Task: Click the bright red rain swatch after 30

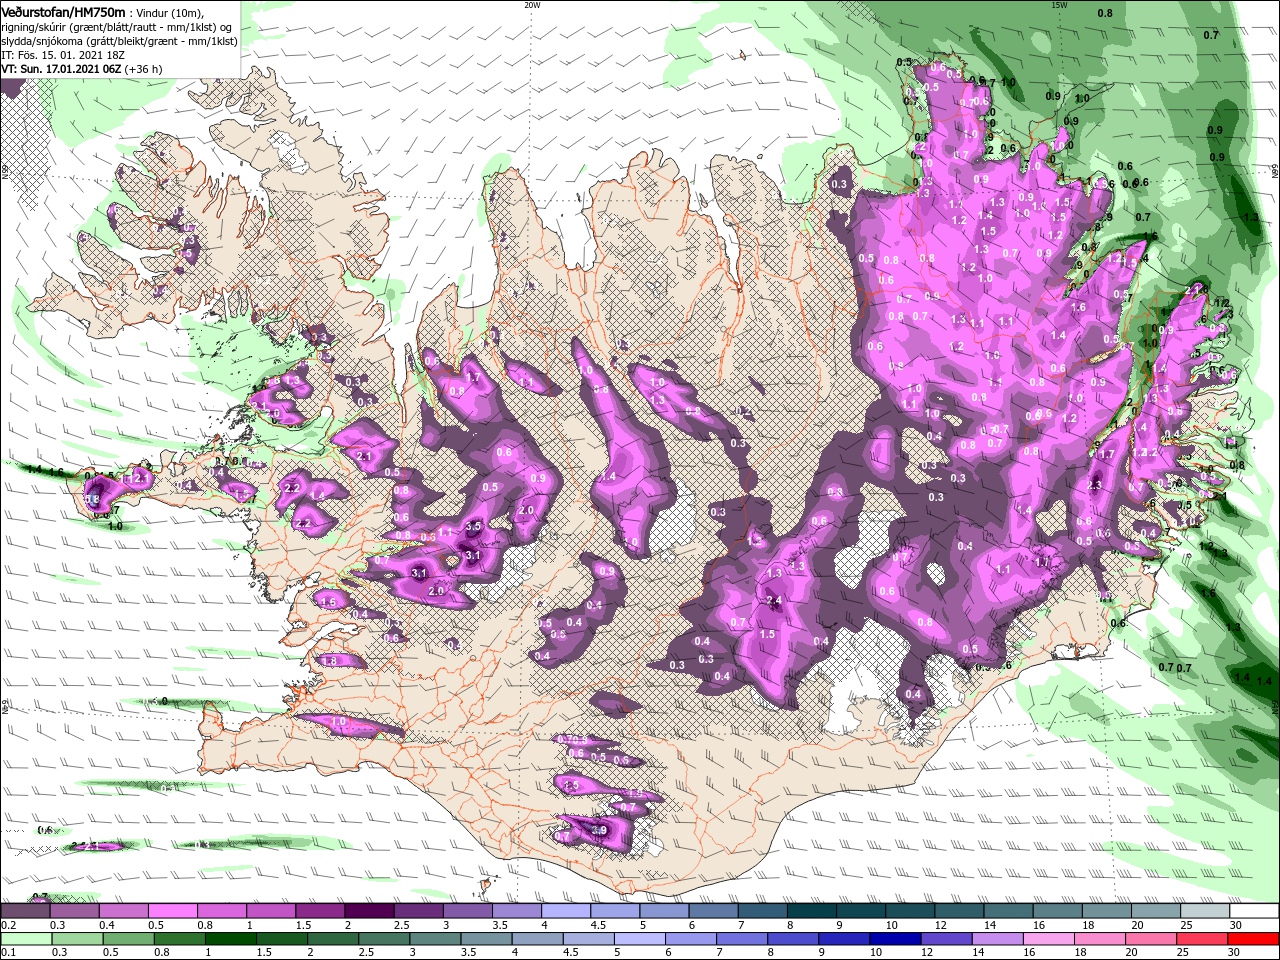Action: pos(1254,939)
